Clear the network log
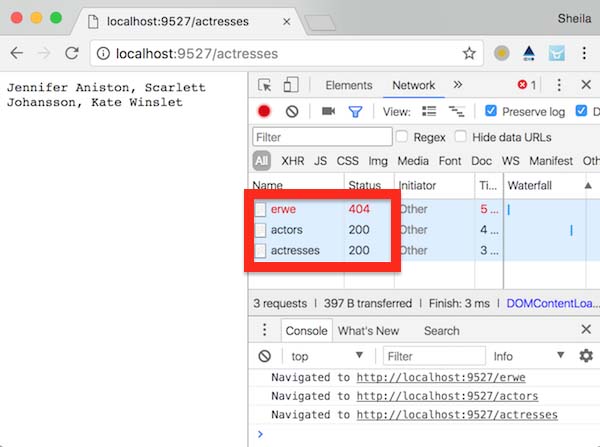 click(x=292, y=111)
